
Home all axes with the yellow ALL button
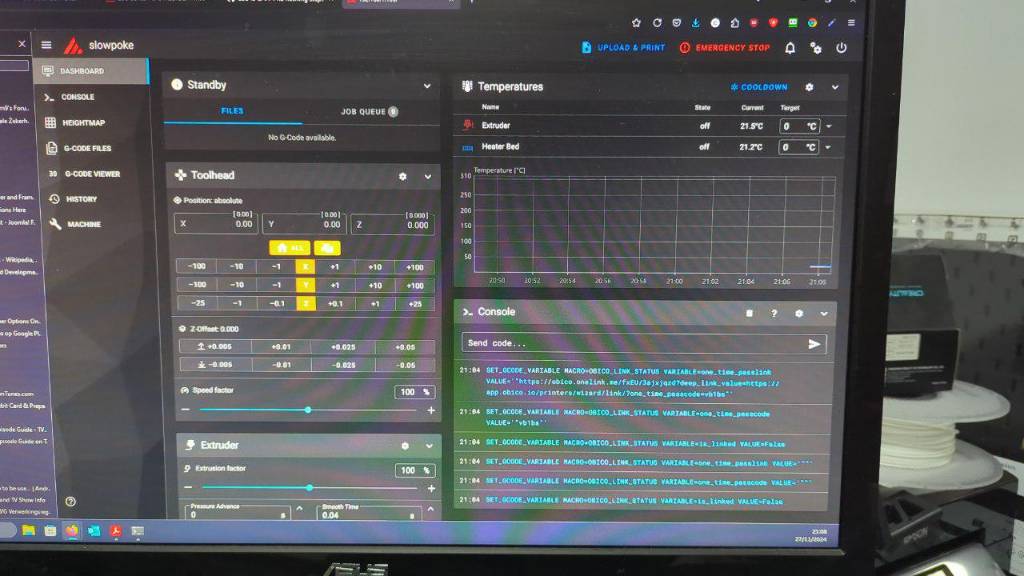[289, 247]
